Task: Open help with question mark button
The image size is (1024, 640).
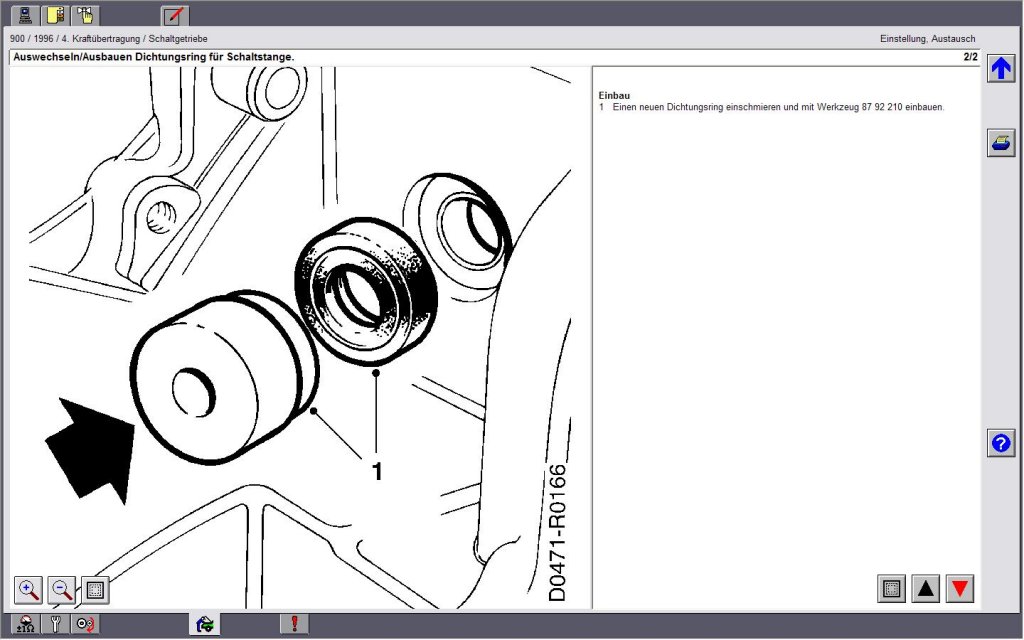Action: [1000, 443]
